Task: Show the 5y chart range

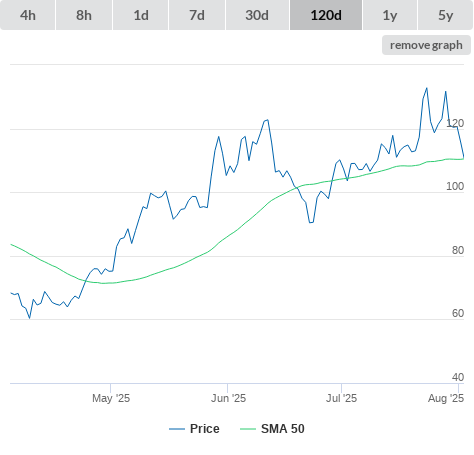Action: (446, 15)
